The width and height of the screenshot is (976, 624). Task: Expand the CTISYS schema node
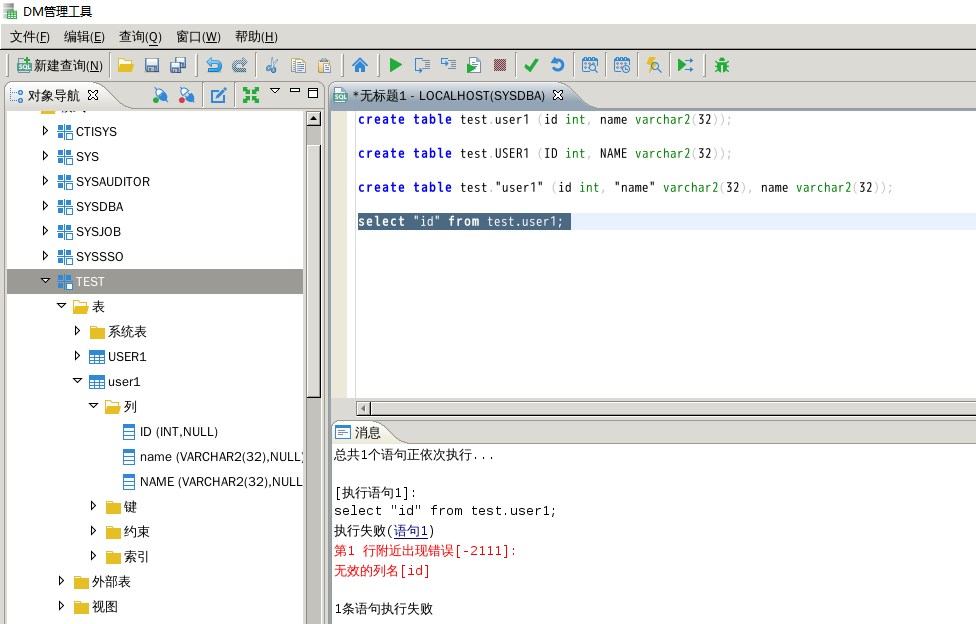45,131
